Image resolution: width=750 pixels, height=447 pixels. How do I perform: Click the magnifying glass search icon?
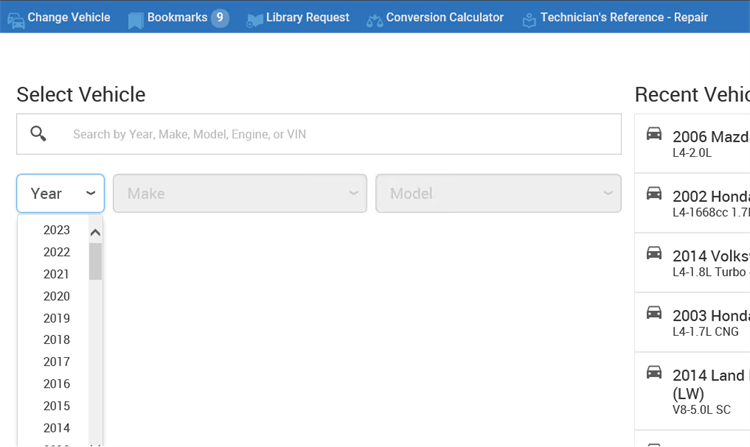(38, 133)
